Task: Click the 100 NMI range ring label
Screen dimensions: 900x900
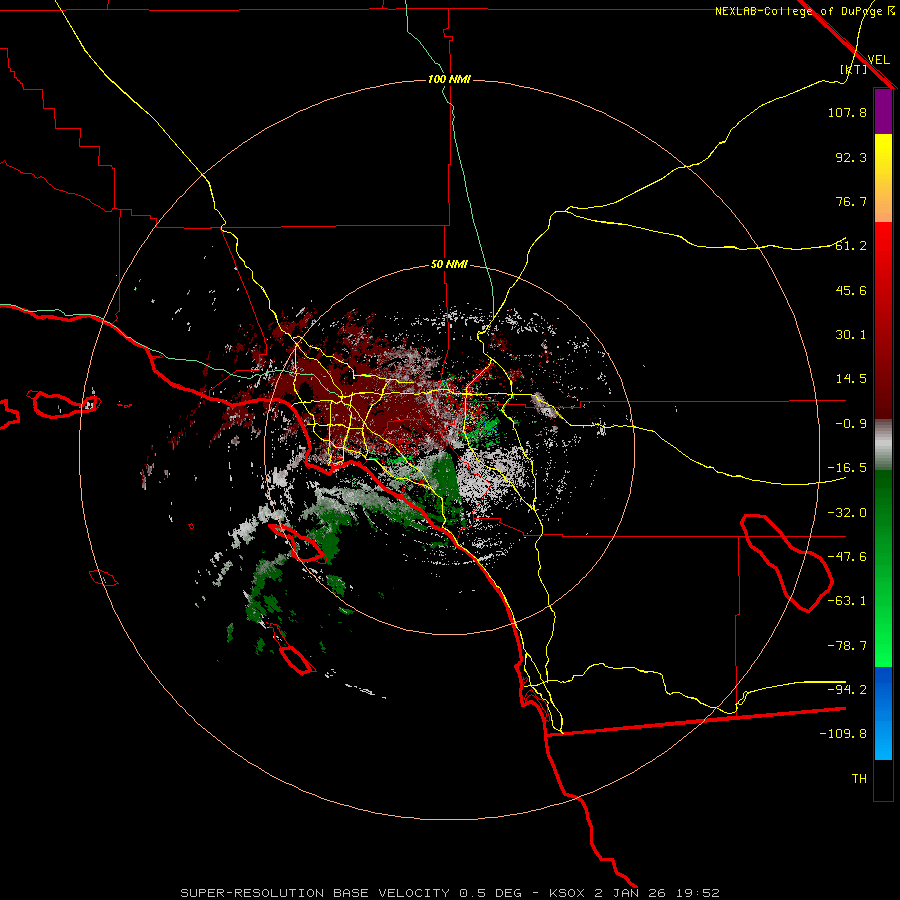Action: click(449, 79)
